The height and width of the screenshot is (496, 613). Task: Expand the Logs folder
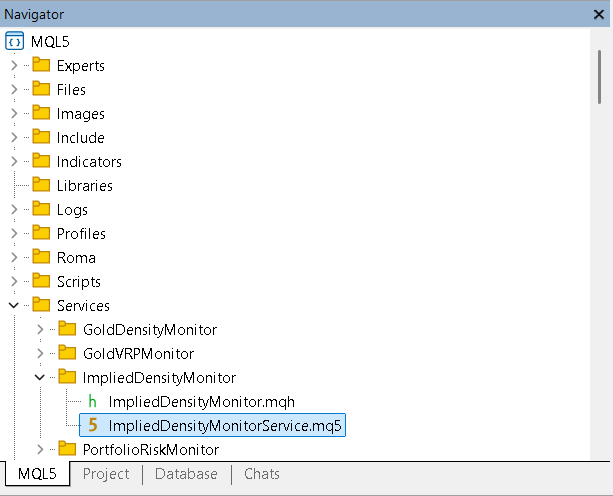tap(14, 210)
